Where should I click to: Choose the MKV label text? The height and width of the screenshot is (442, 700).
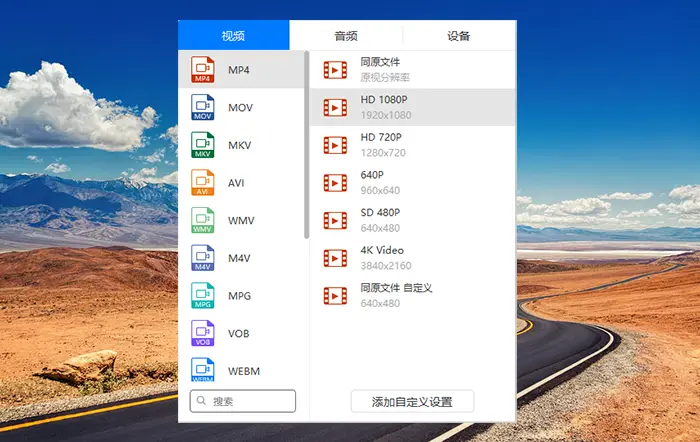point(240,145)
